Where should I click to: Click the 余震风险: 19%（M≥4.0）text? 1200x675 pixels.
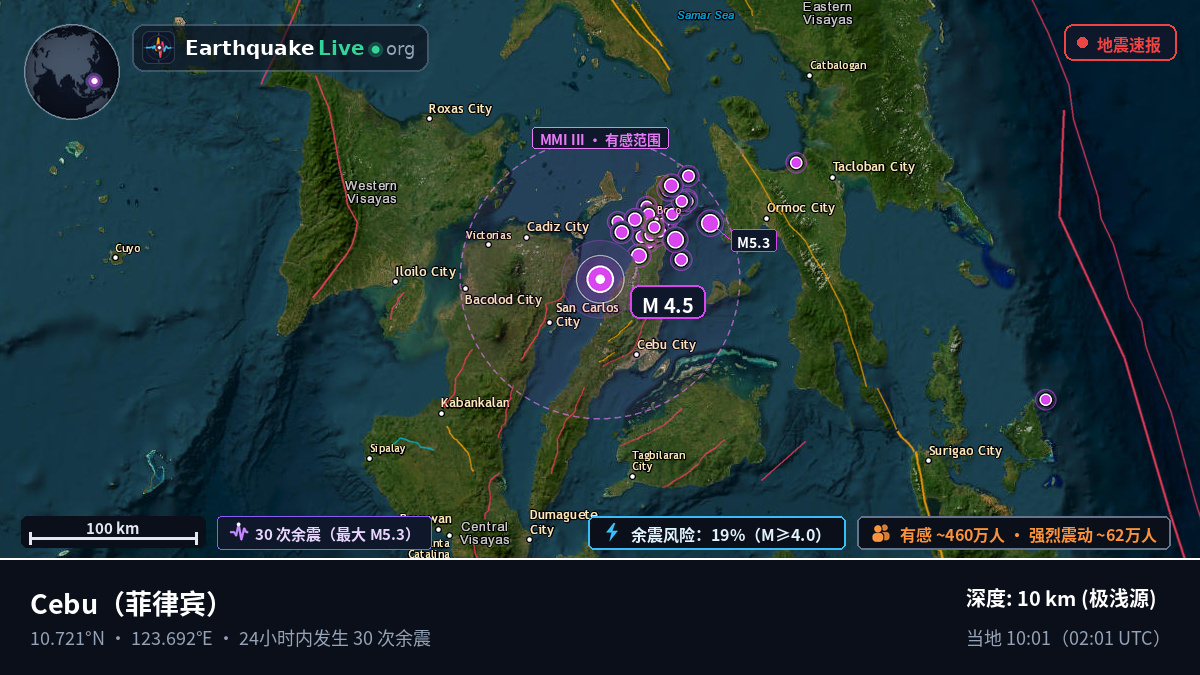click(727, 534)
